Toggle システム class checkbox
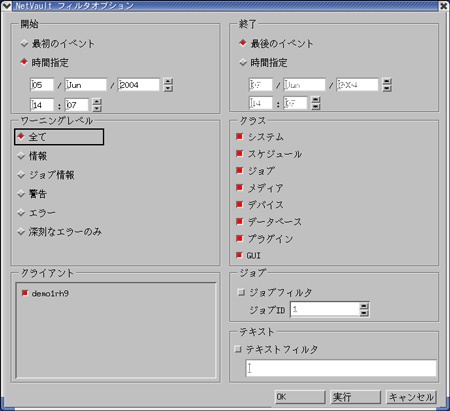The image size is (450, 411). [x=239, y=137]
